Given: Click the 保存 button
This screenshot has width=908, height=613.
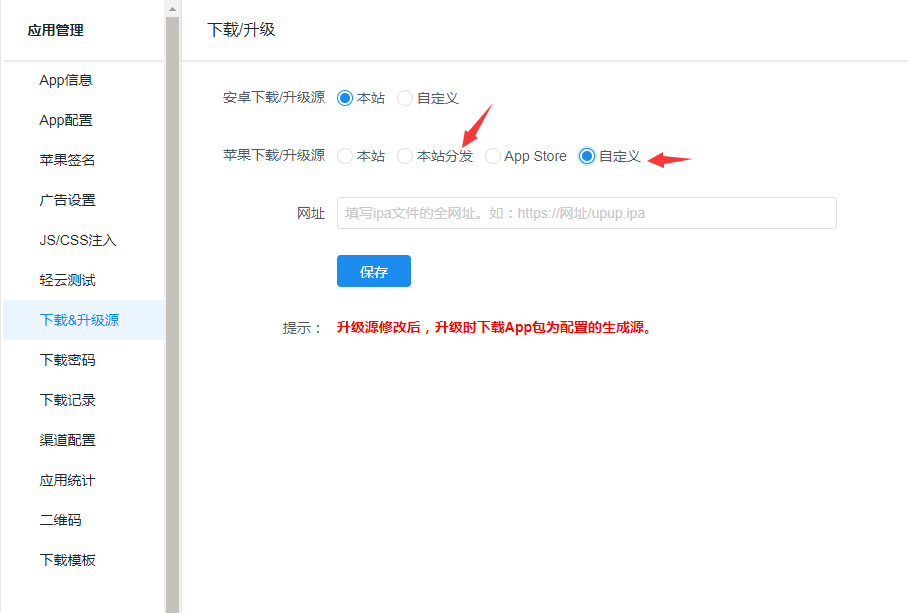Looking at the screenshot, I should [x=374, y=271].
